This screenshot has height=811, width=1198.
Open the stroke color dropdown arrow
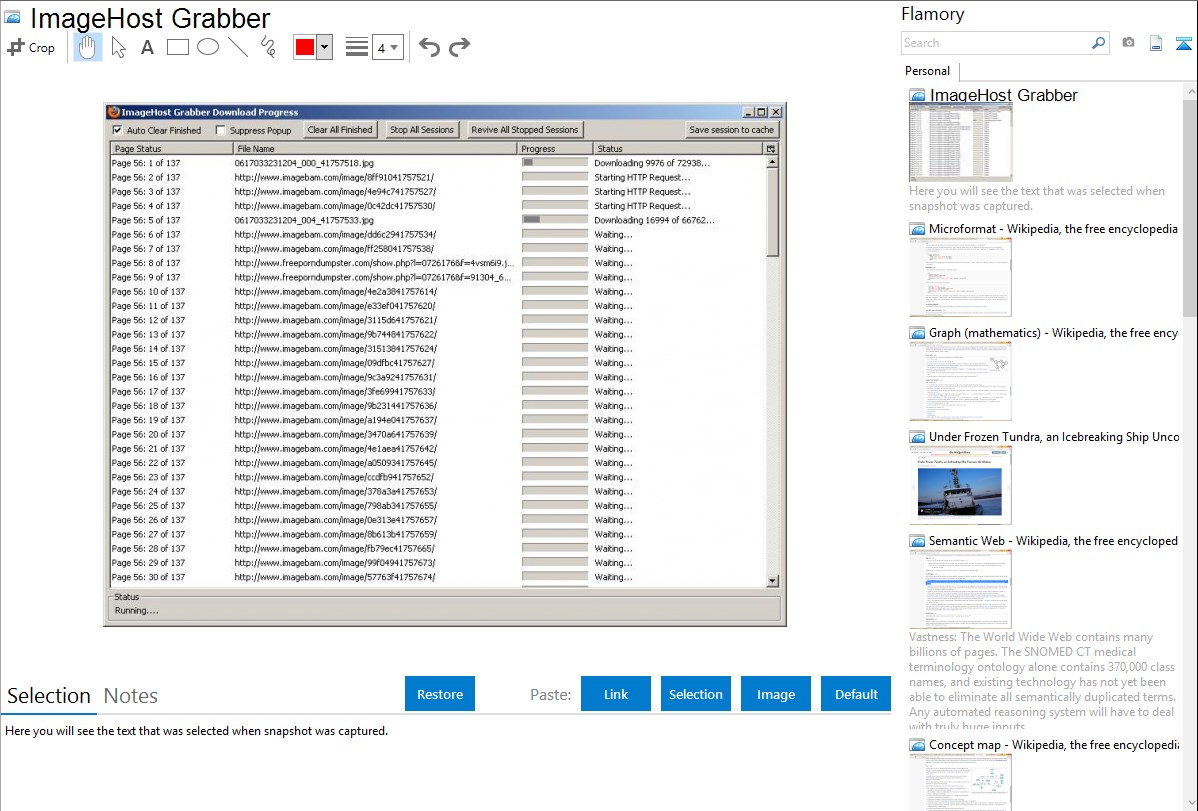324,46
